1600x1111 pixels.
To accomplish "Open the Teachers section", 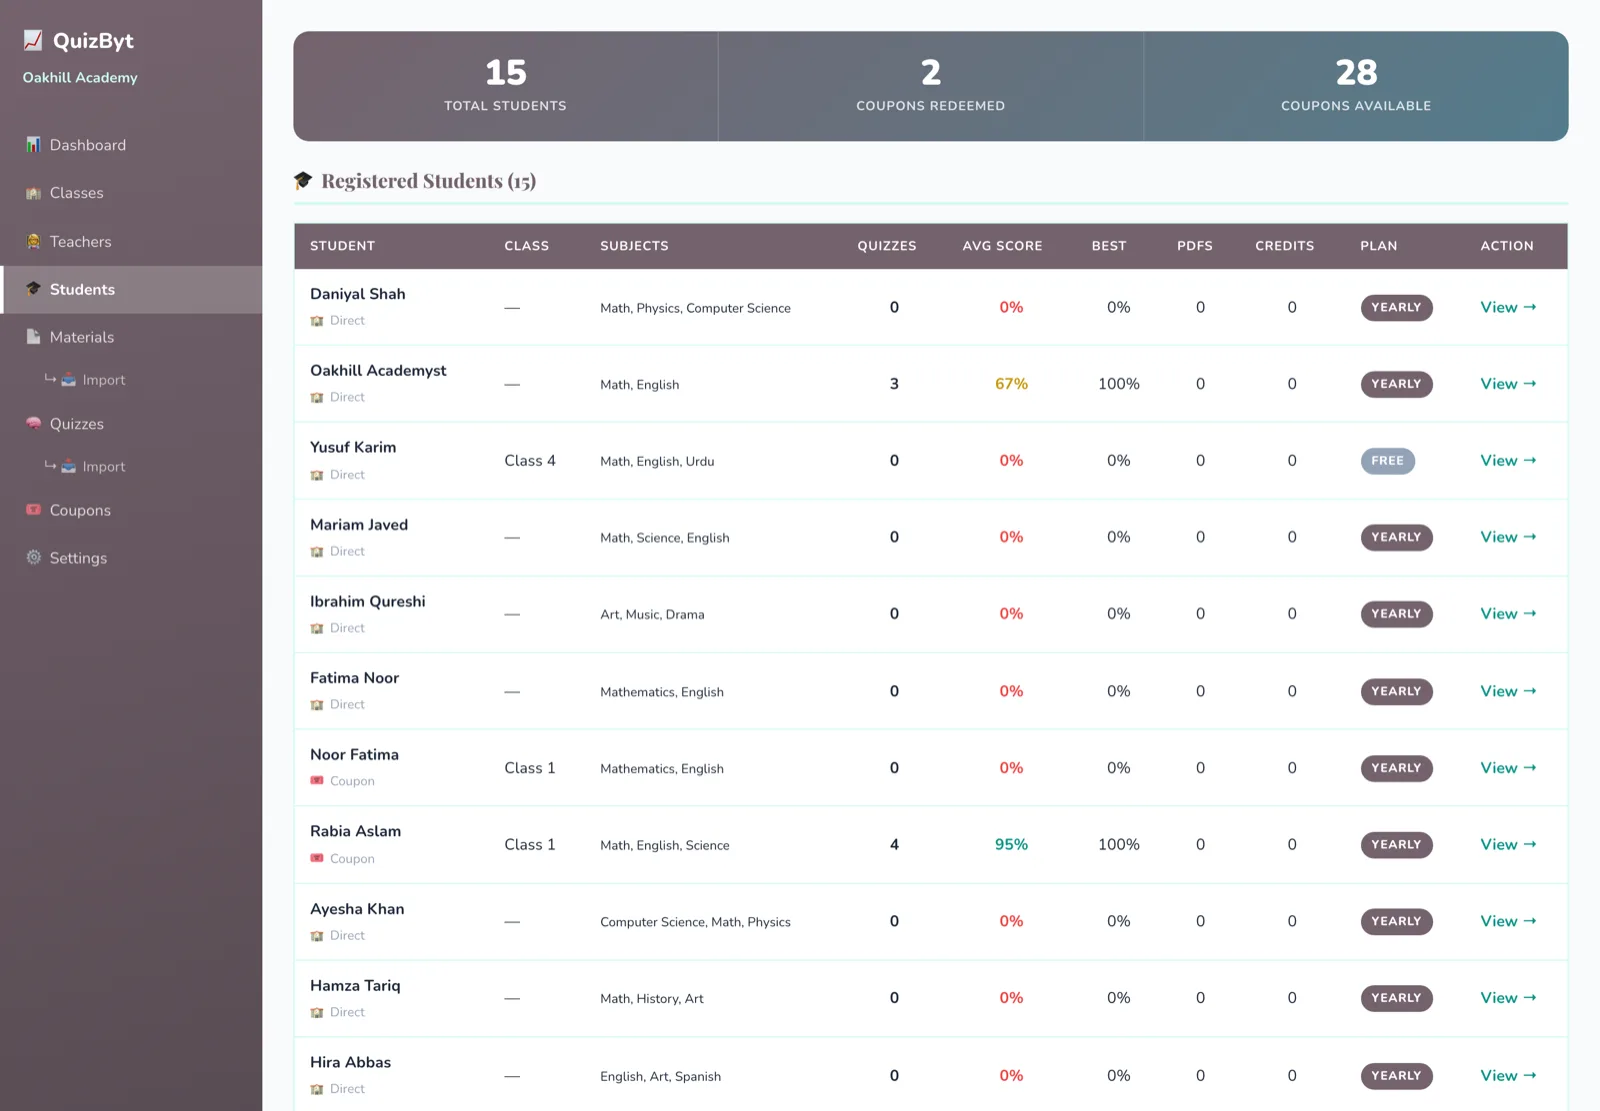I will (131, 241).
